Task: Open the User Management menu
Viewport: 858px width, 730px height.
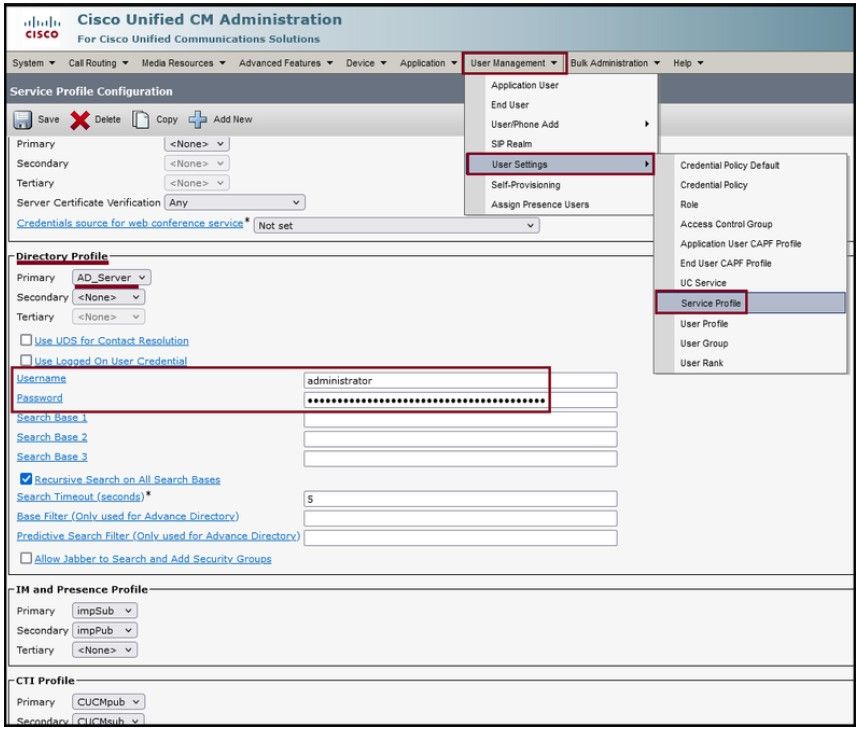Action: (514, 63)
